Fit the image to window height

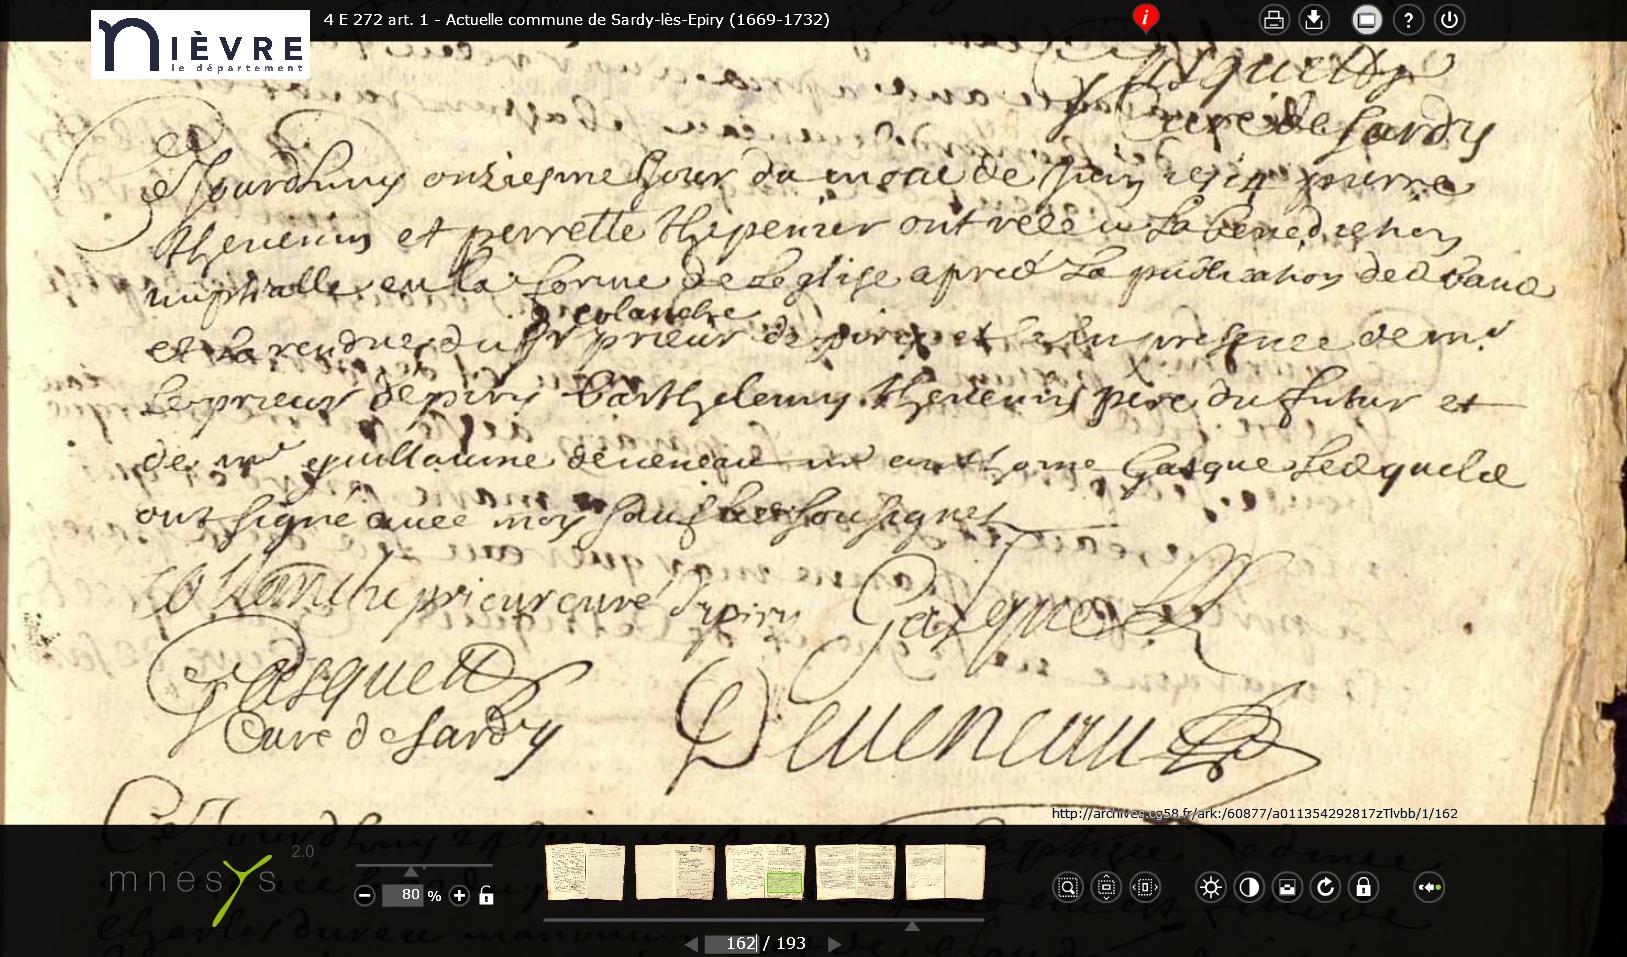(1106, 887)
